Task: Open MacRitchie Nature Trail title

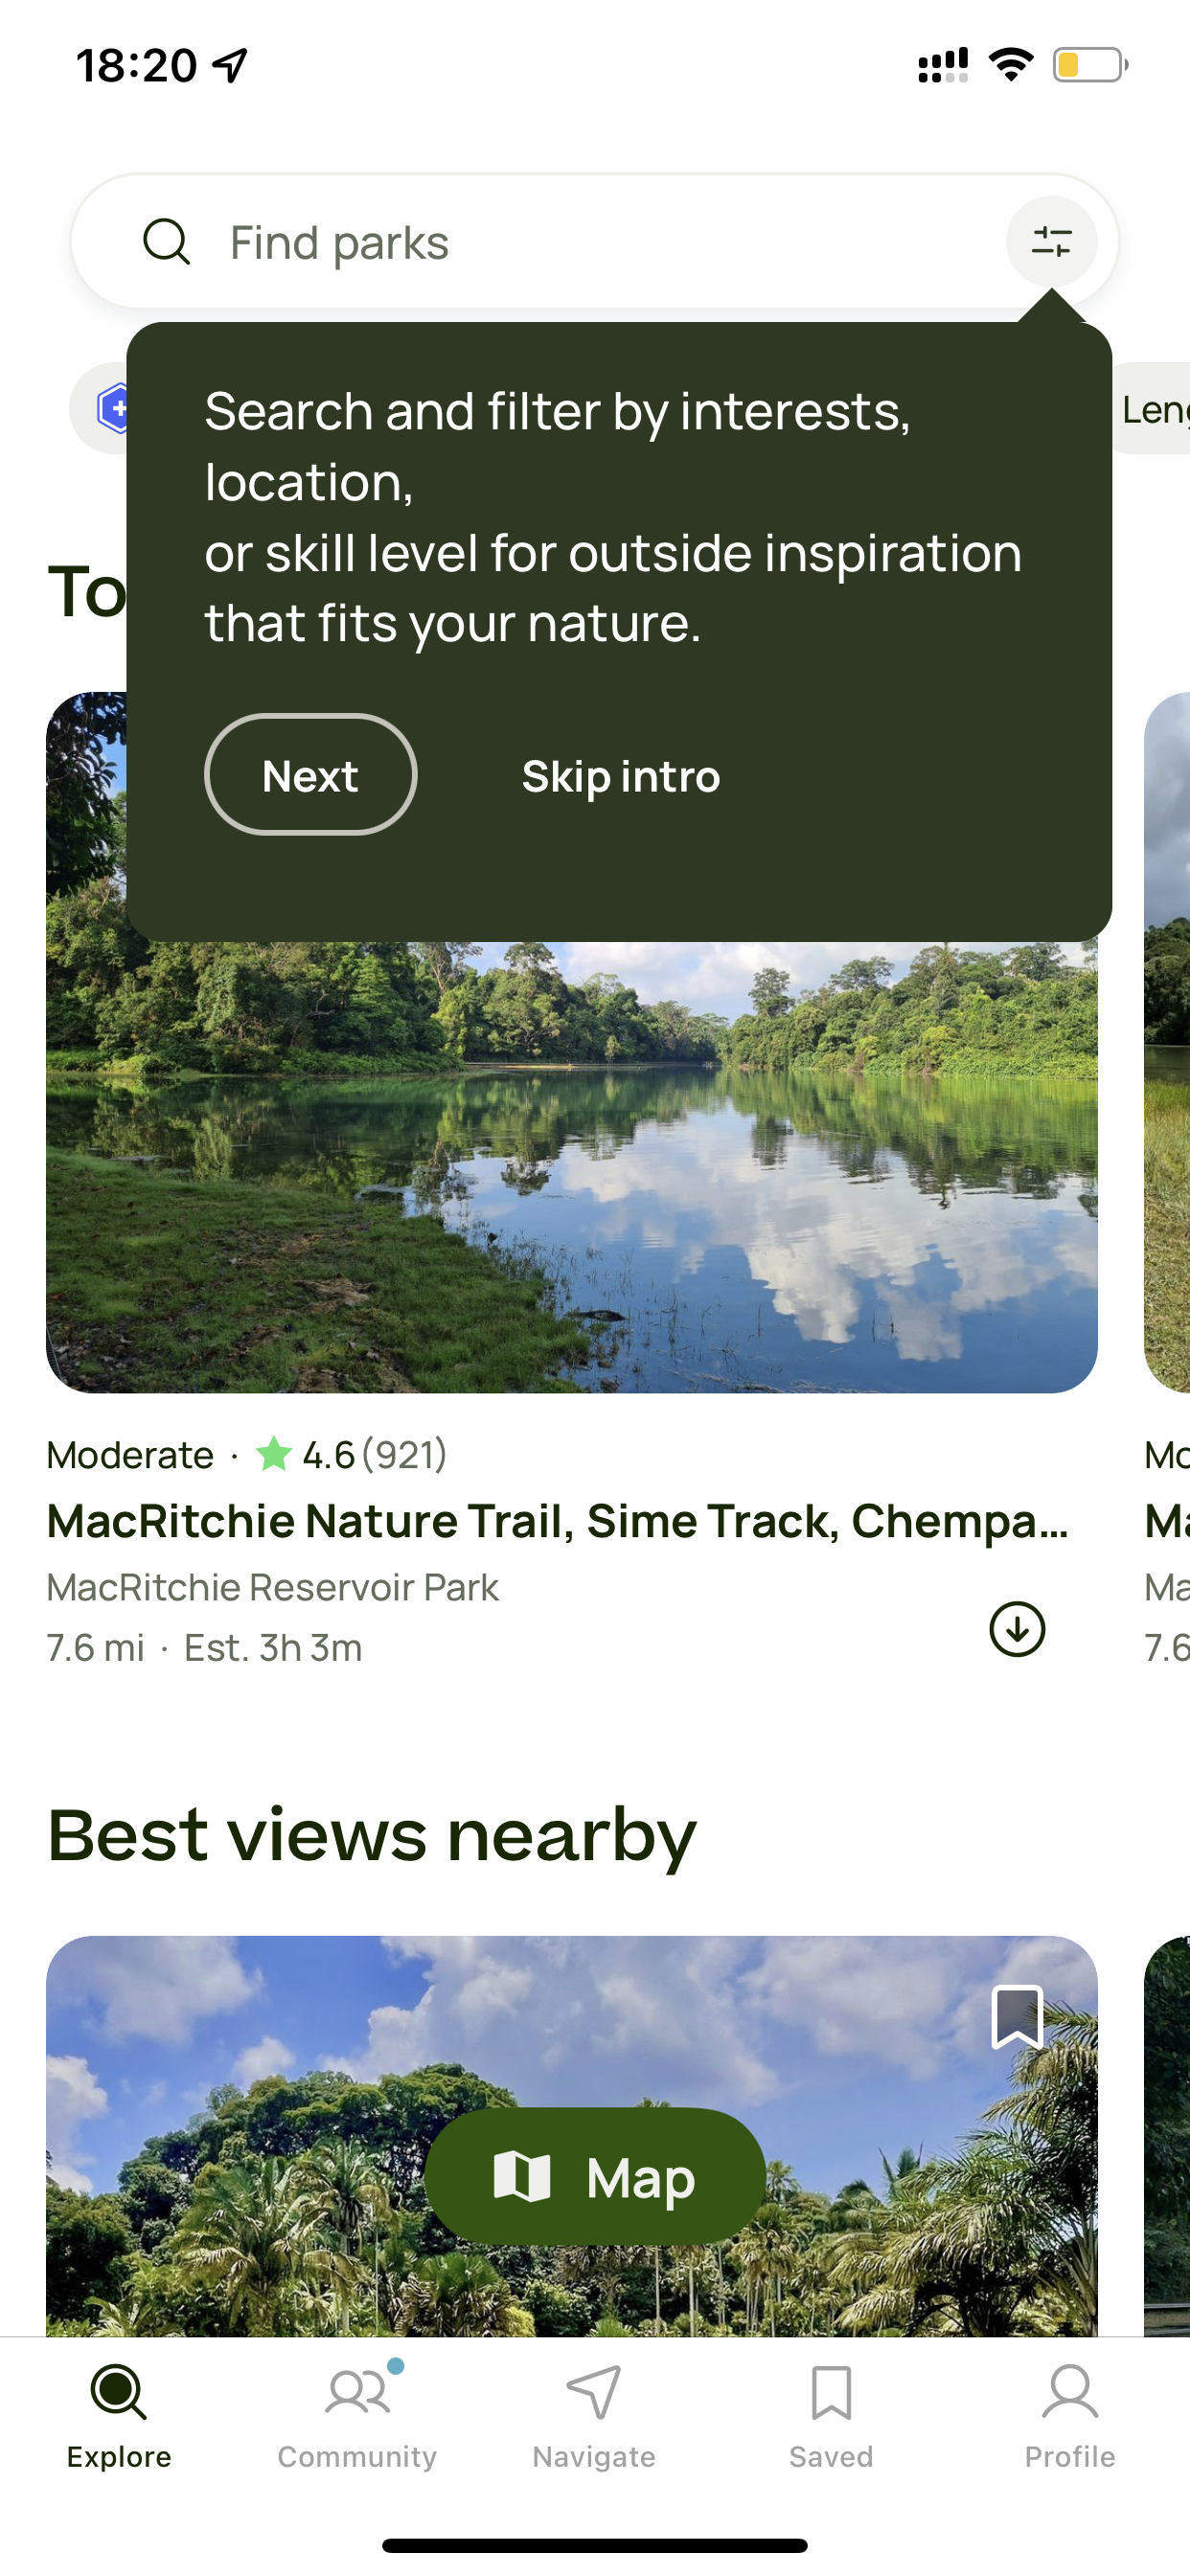Action: click(x=558, y=1521)
